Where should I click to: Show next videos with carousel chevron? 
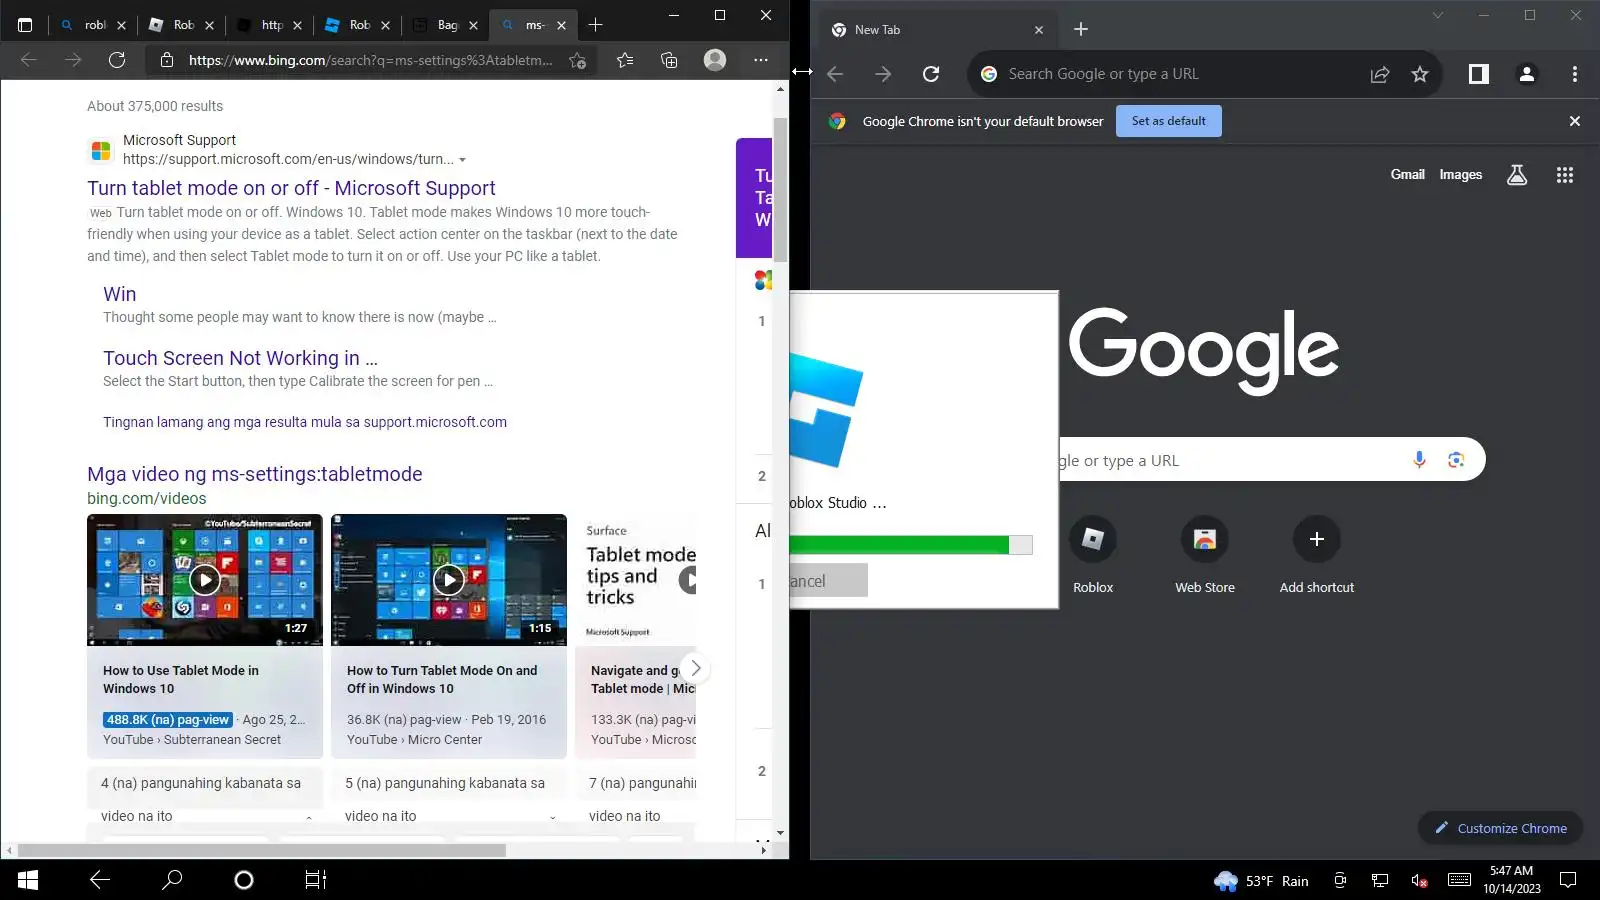(696, 668)
